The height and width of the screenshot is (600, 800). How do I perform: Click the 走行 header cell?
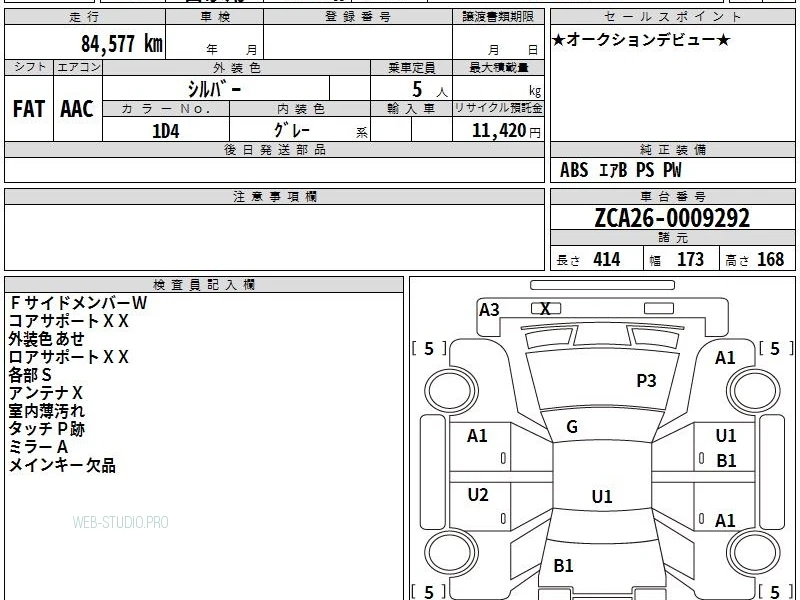pos(85,17)
